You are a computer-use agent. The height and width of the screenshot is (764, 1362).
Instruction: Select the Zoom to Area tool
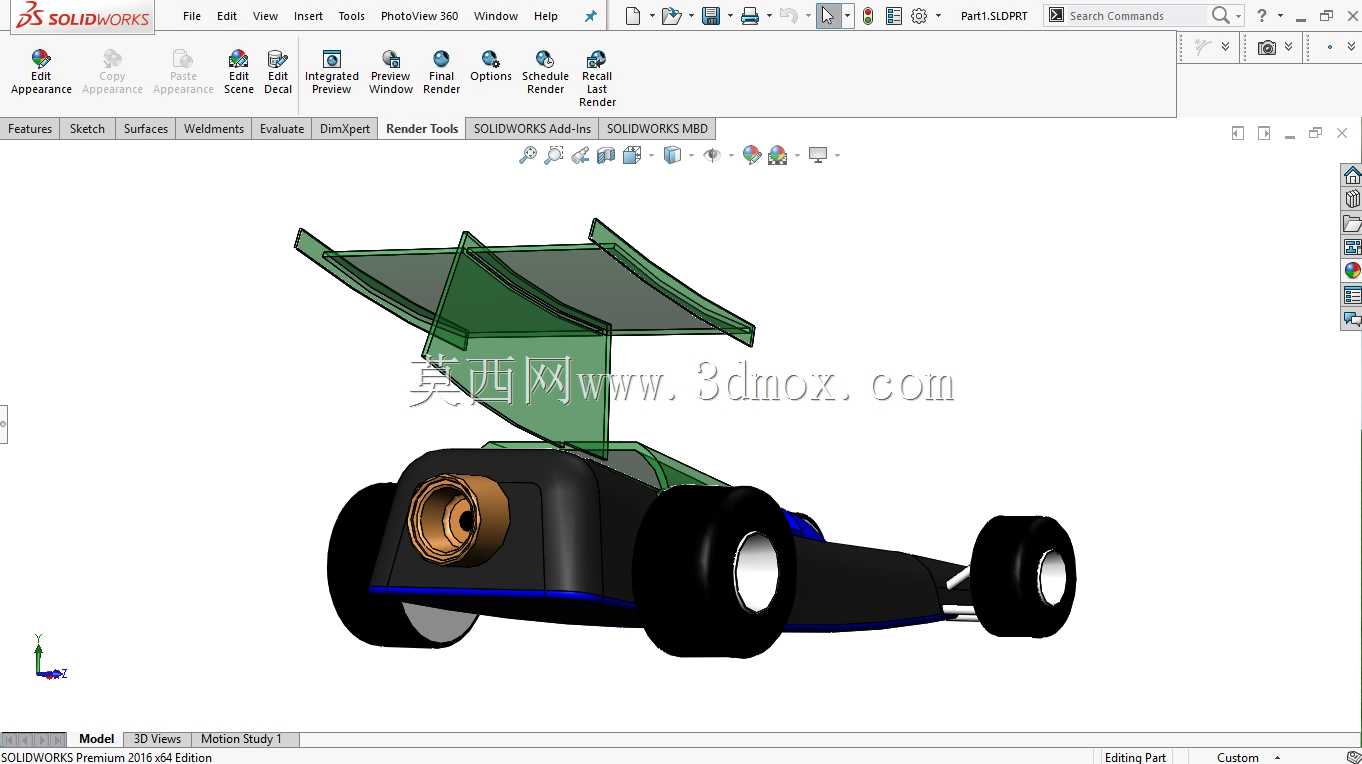[554, 155]
